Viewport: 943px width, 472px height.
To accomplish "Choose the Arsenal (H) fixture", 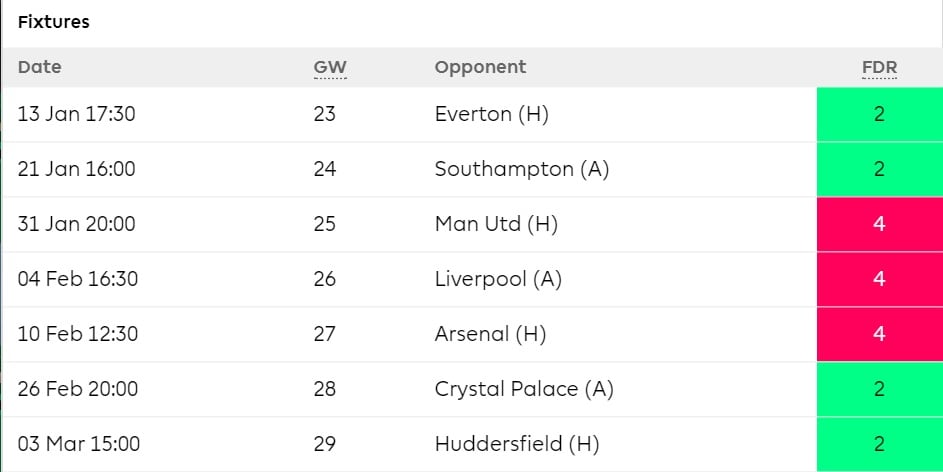I will (x=490, y=334).
